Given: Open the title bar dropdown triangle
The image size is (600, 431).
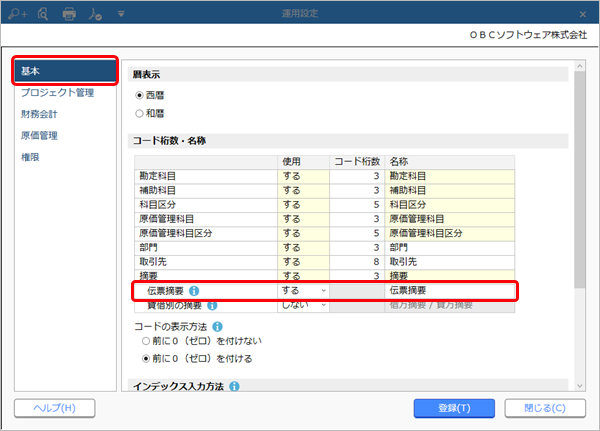Looking at the screenshot, I should coord(121,14).
